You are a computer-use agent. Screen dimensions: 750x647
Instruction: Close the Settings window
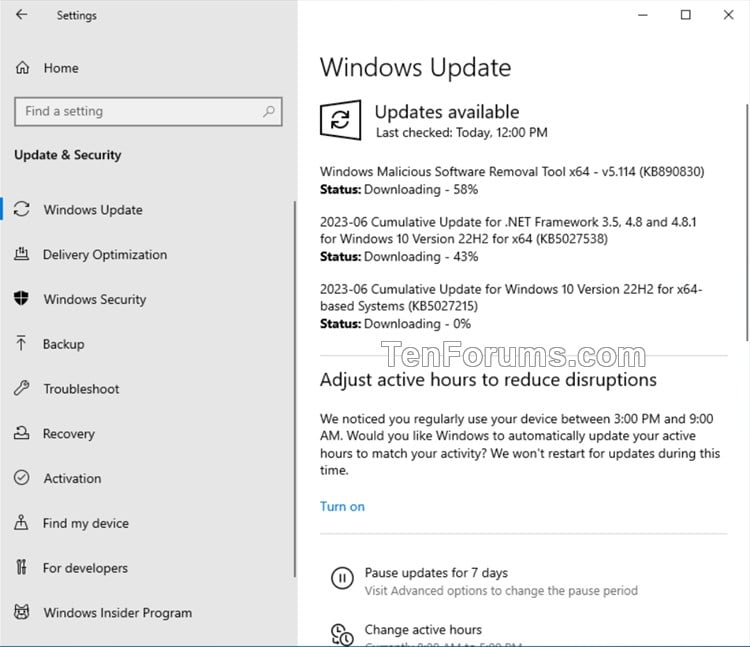click(x=728, y=15)
